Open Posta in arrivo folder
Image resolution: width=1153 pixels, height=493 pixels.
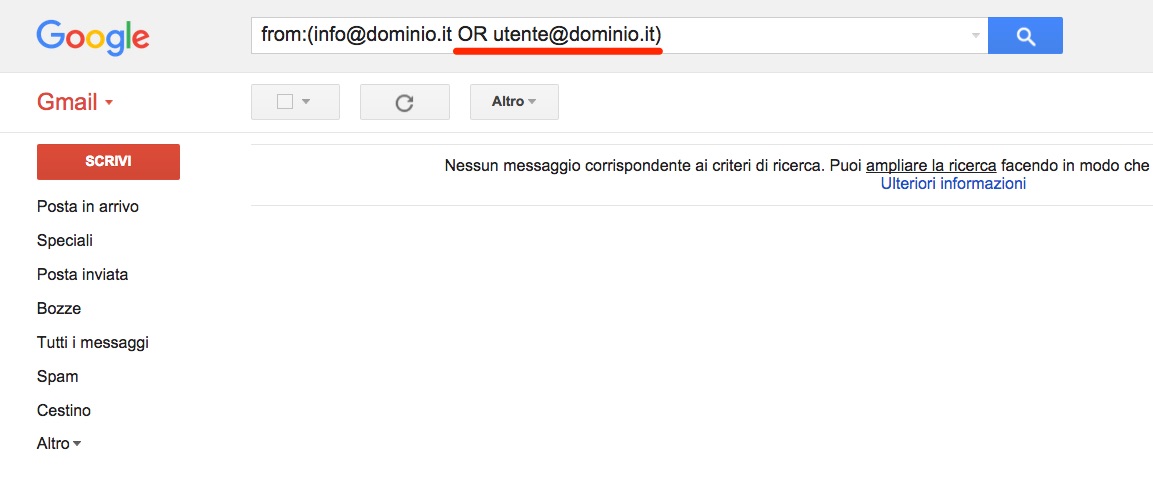point(88,207)
